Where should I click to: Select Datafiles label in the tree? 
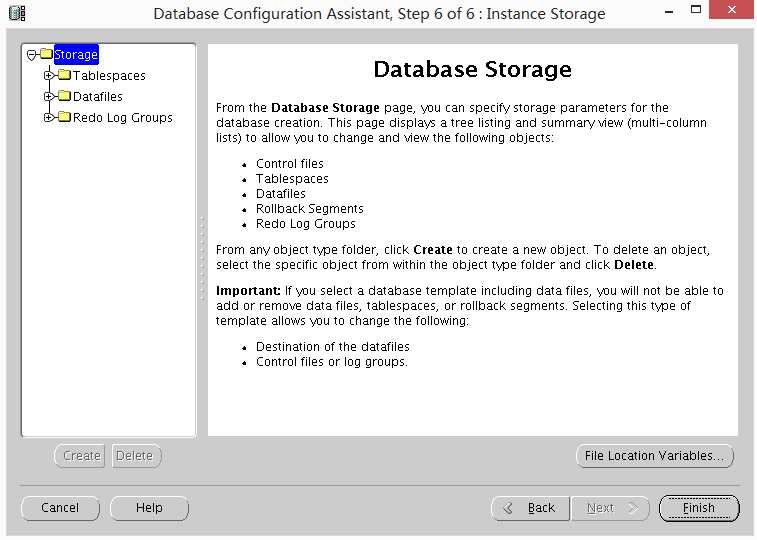tap(98, 96)
